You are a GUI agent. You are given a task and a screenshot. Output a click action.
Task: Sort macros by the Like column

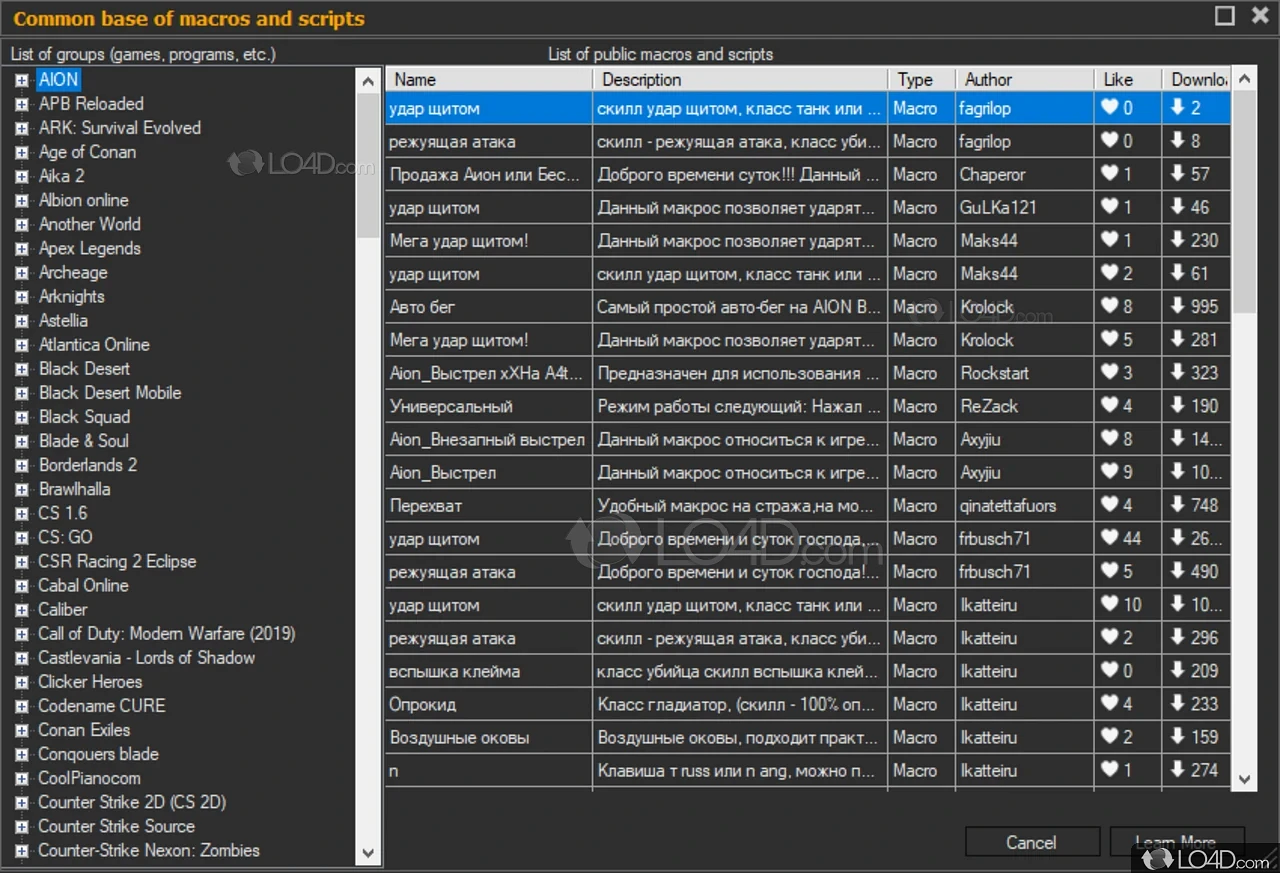click(x=1128, y=79)
